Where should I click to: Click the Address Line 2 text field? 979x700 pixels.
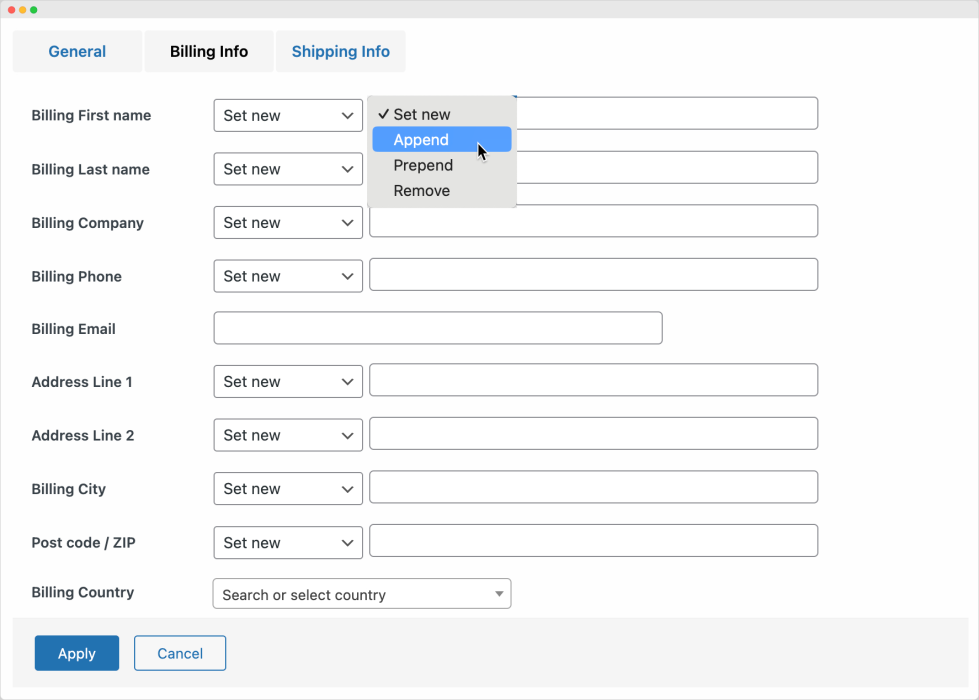[x=593, y=435]
